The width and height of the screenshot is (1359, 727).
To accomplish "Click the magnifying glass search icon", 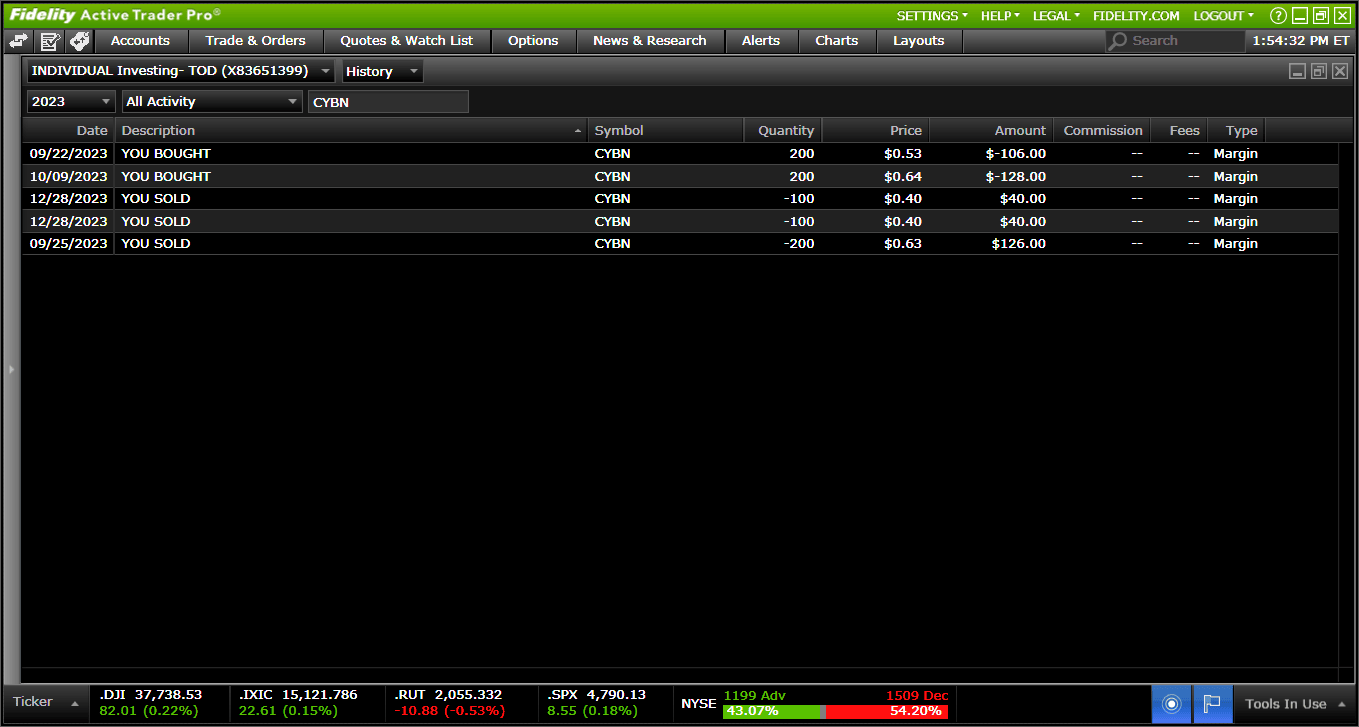I will [x=1118, y=41].
